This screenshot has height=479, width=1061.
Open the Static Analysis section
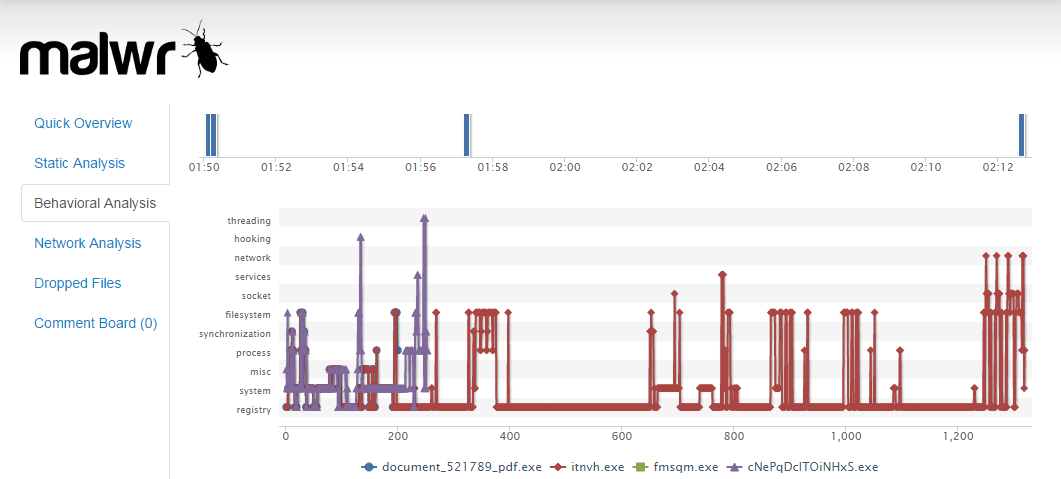tap(80, 163)
